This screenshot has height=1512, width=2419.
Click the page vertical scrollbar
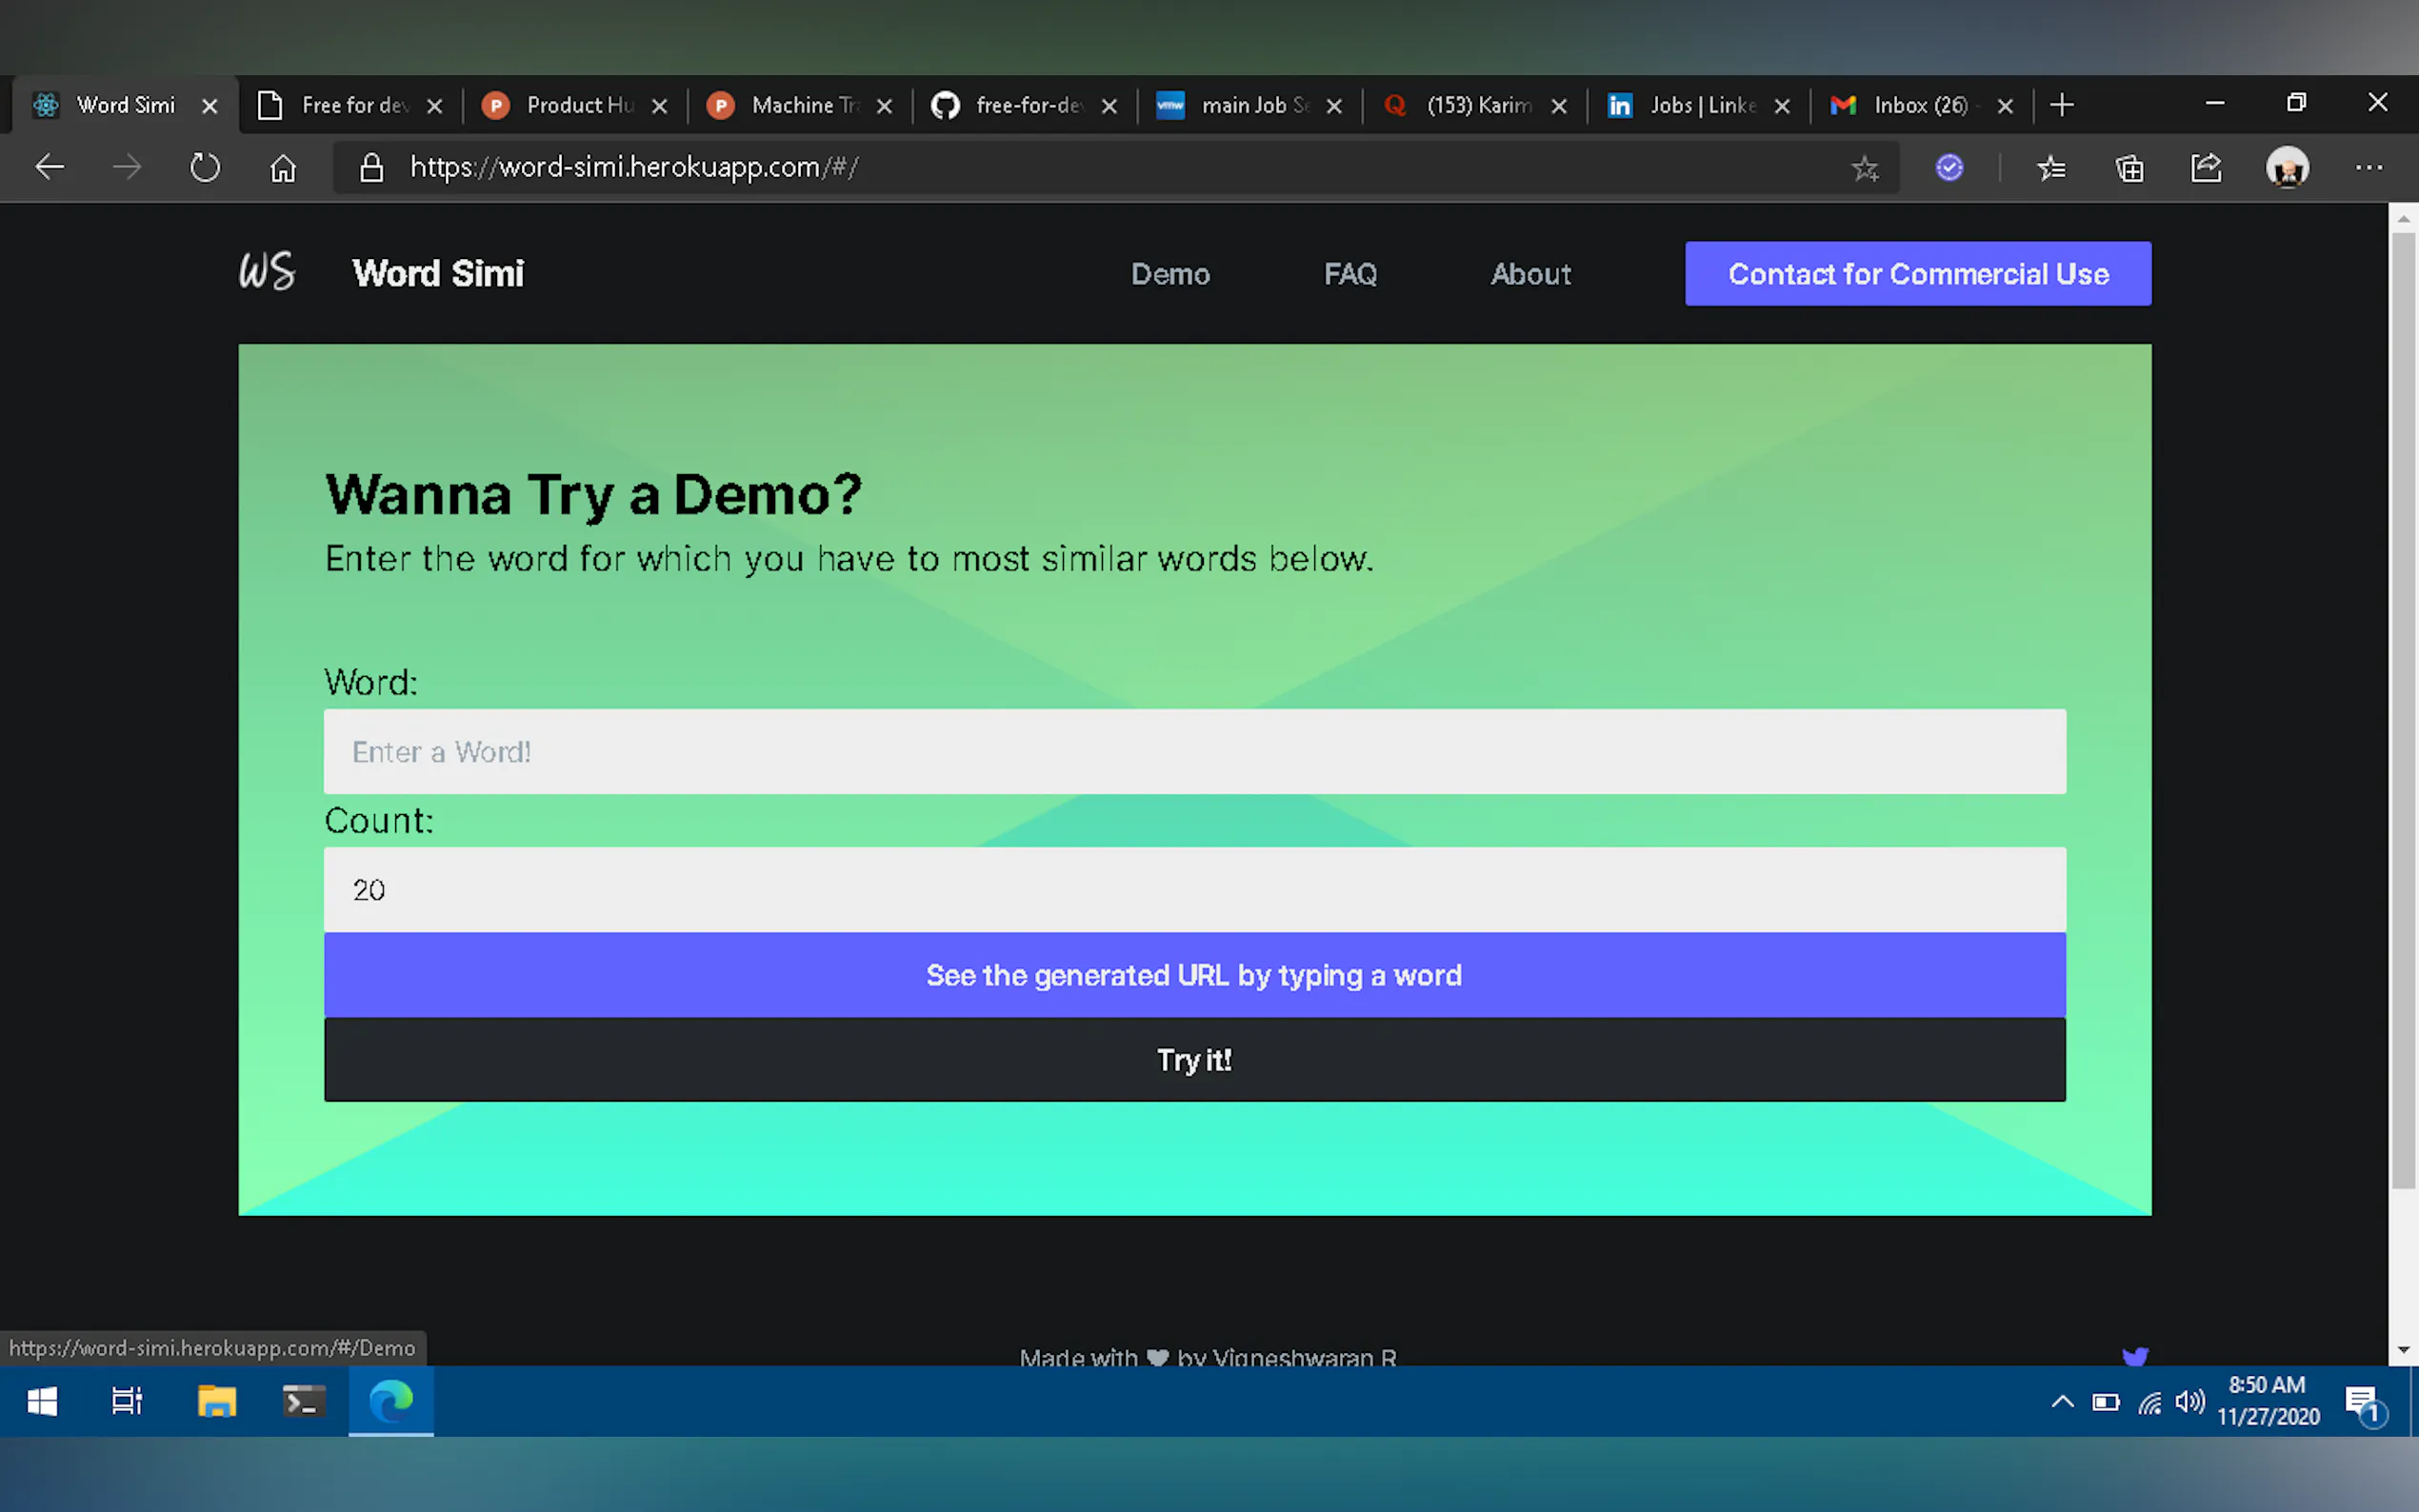[x=2403, y=710]
